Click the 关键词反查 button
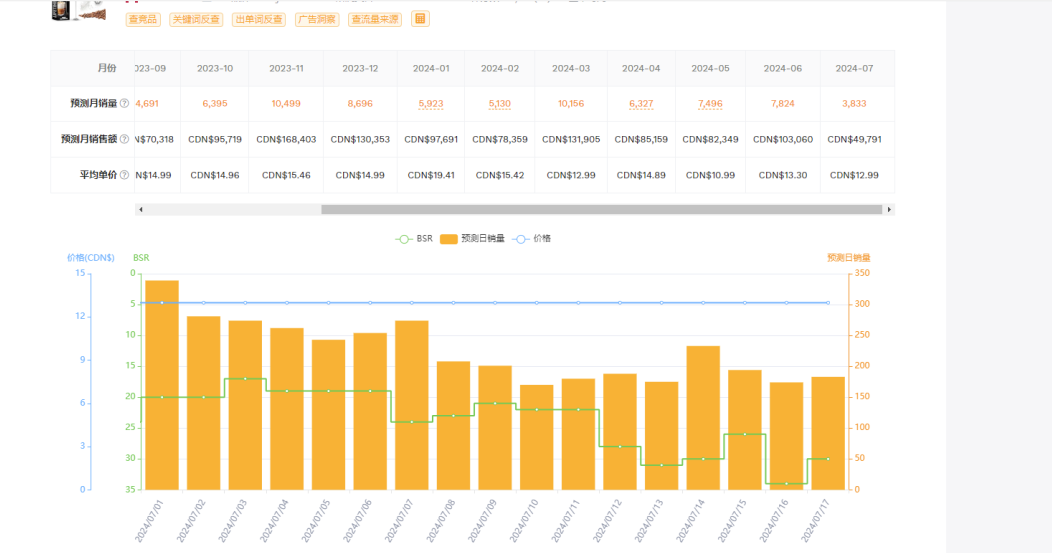 point(196,19)
